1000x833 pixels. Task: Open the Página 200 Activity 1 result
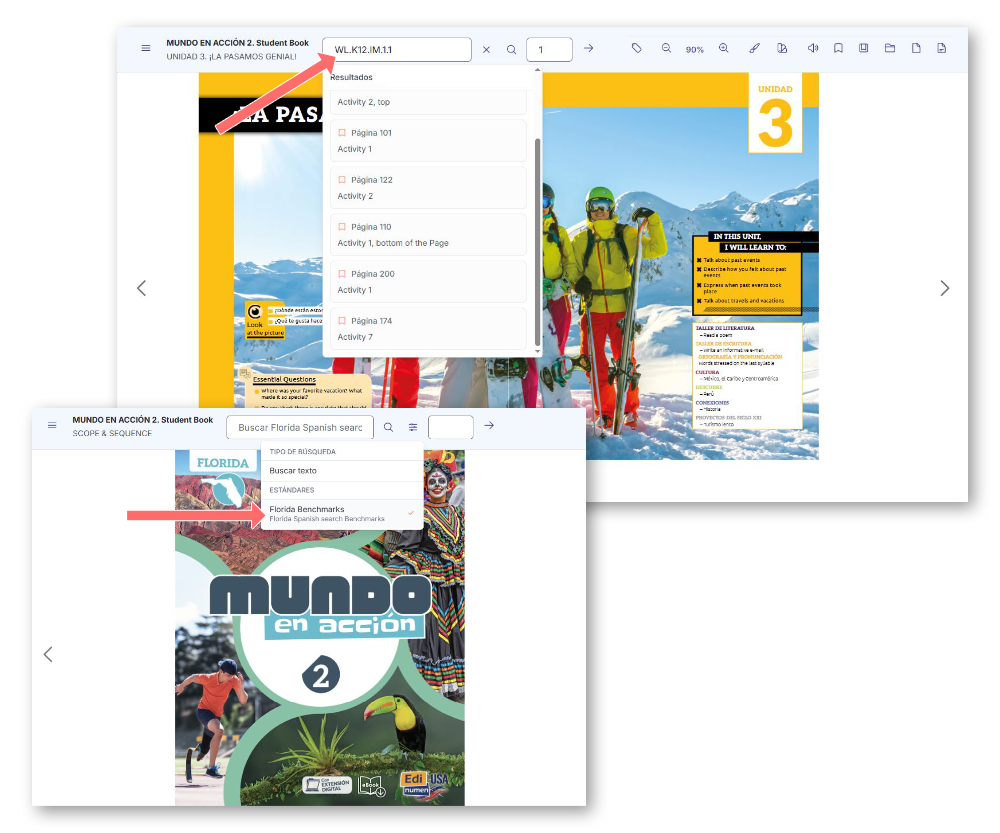coord(428,282)
